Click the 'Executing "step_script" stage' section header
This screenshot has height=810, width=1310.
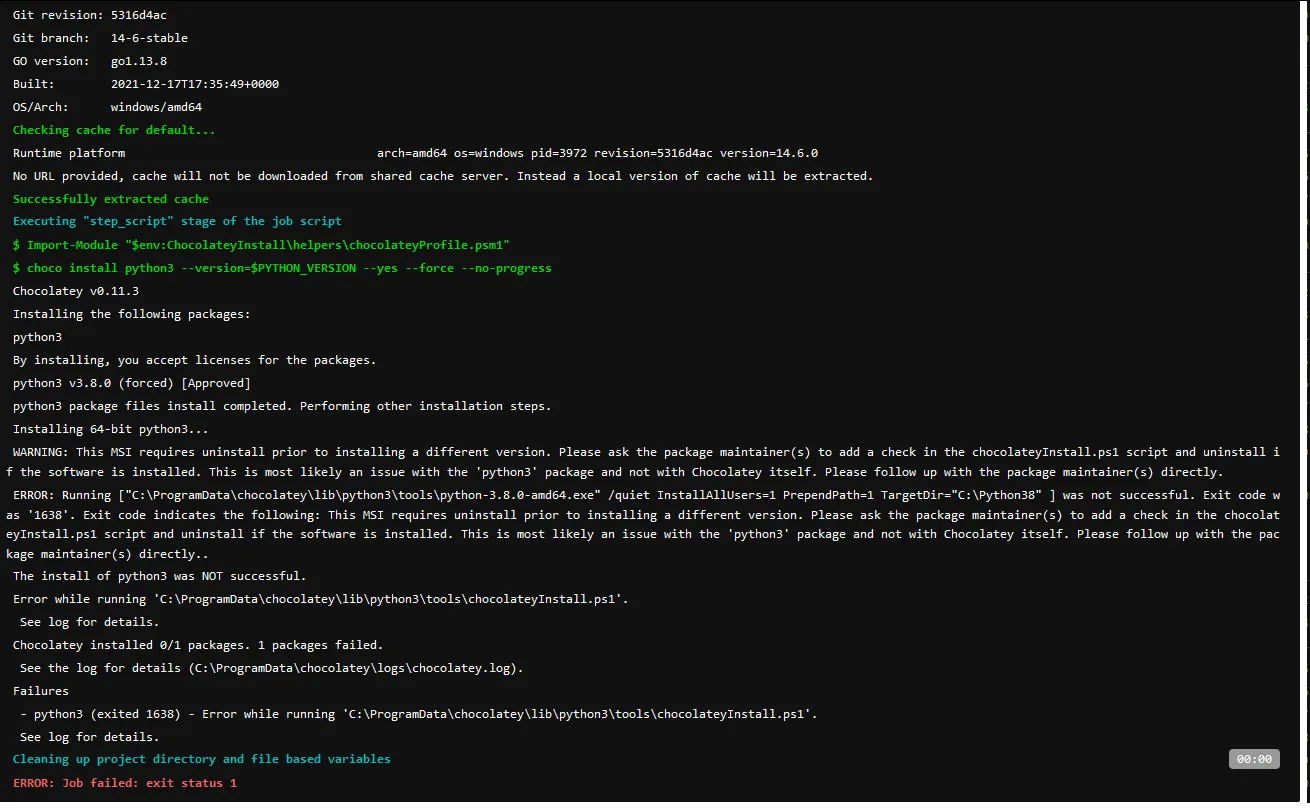pos(177,221)
